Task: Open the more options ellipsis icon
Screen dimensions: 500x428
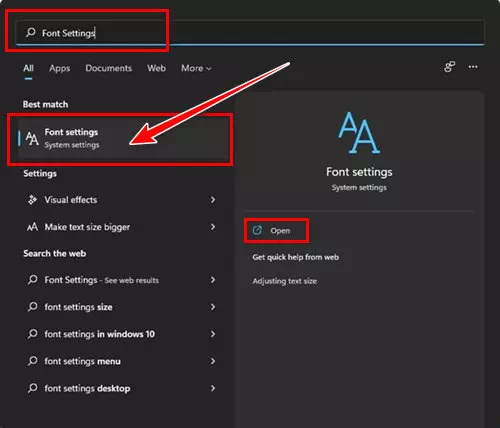Action: click(473, 67)
